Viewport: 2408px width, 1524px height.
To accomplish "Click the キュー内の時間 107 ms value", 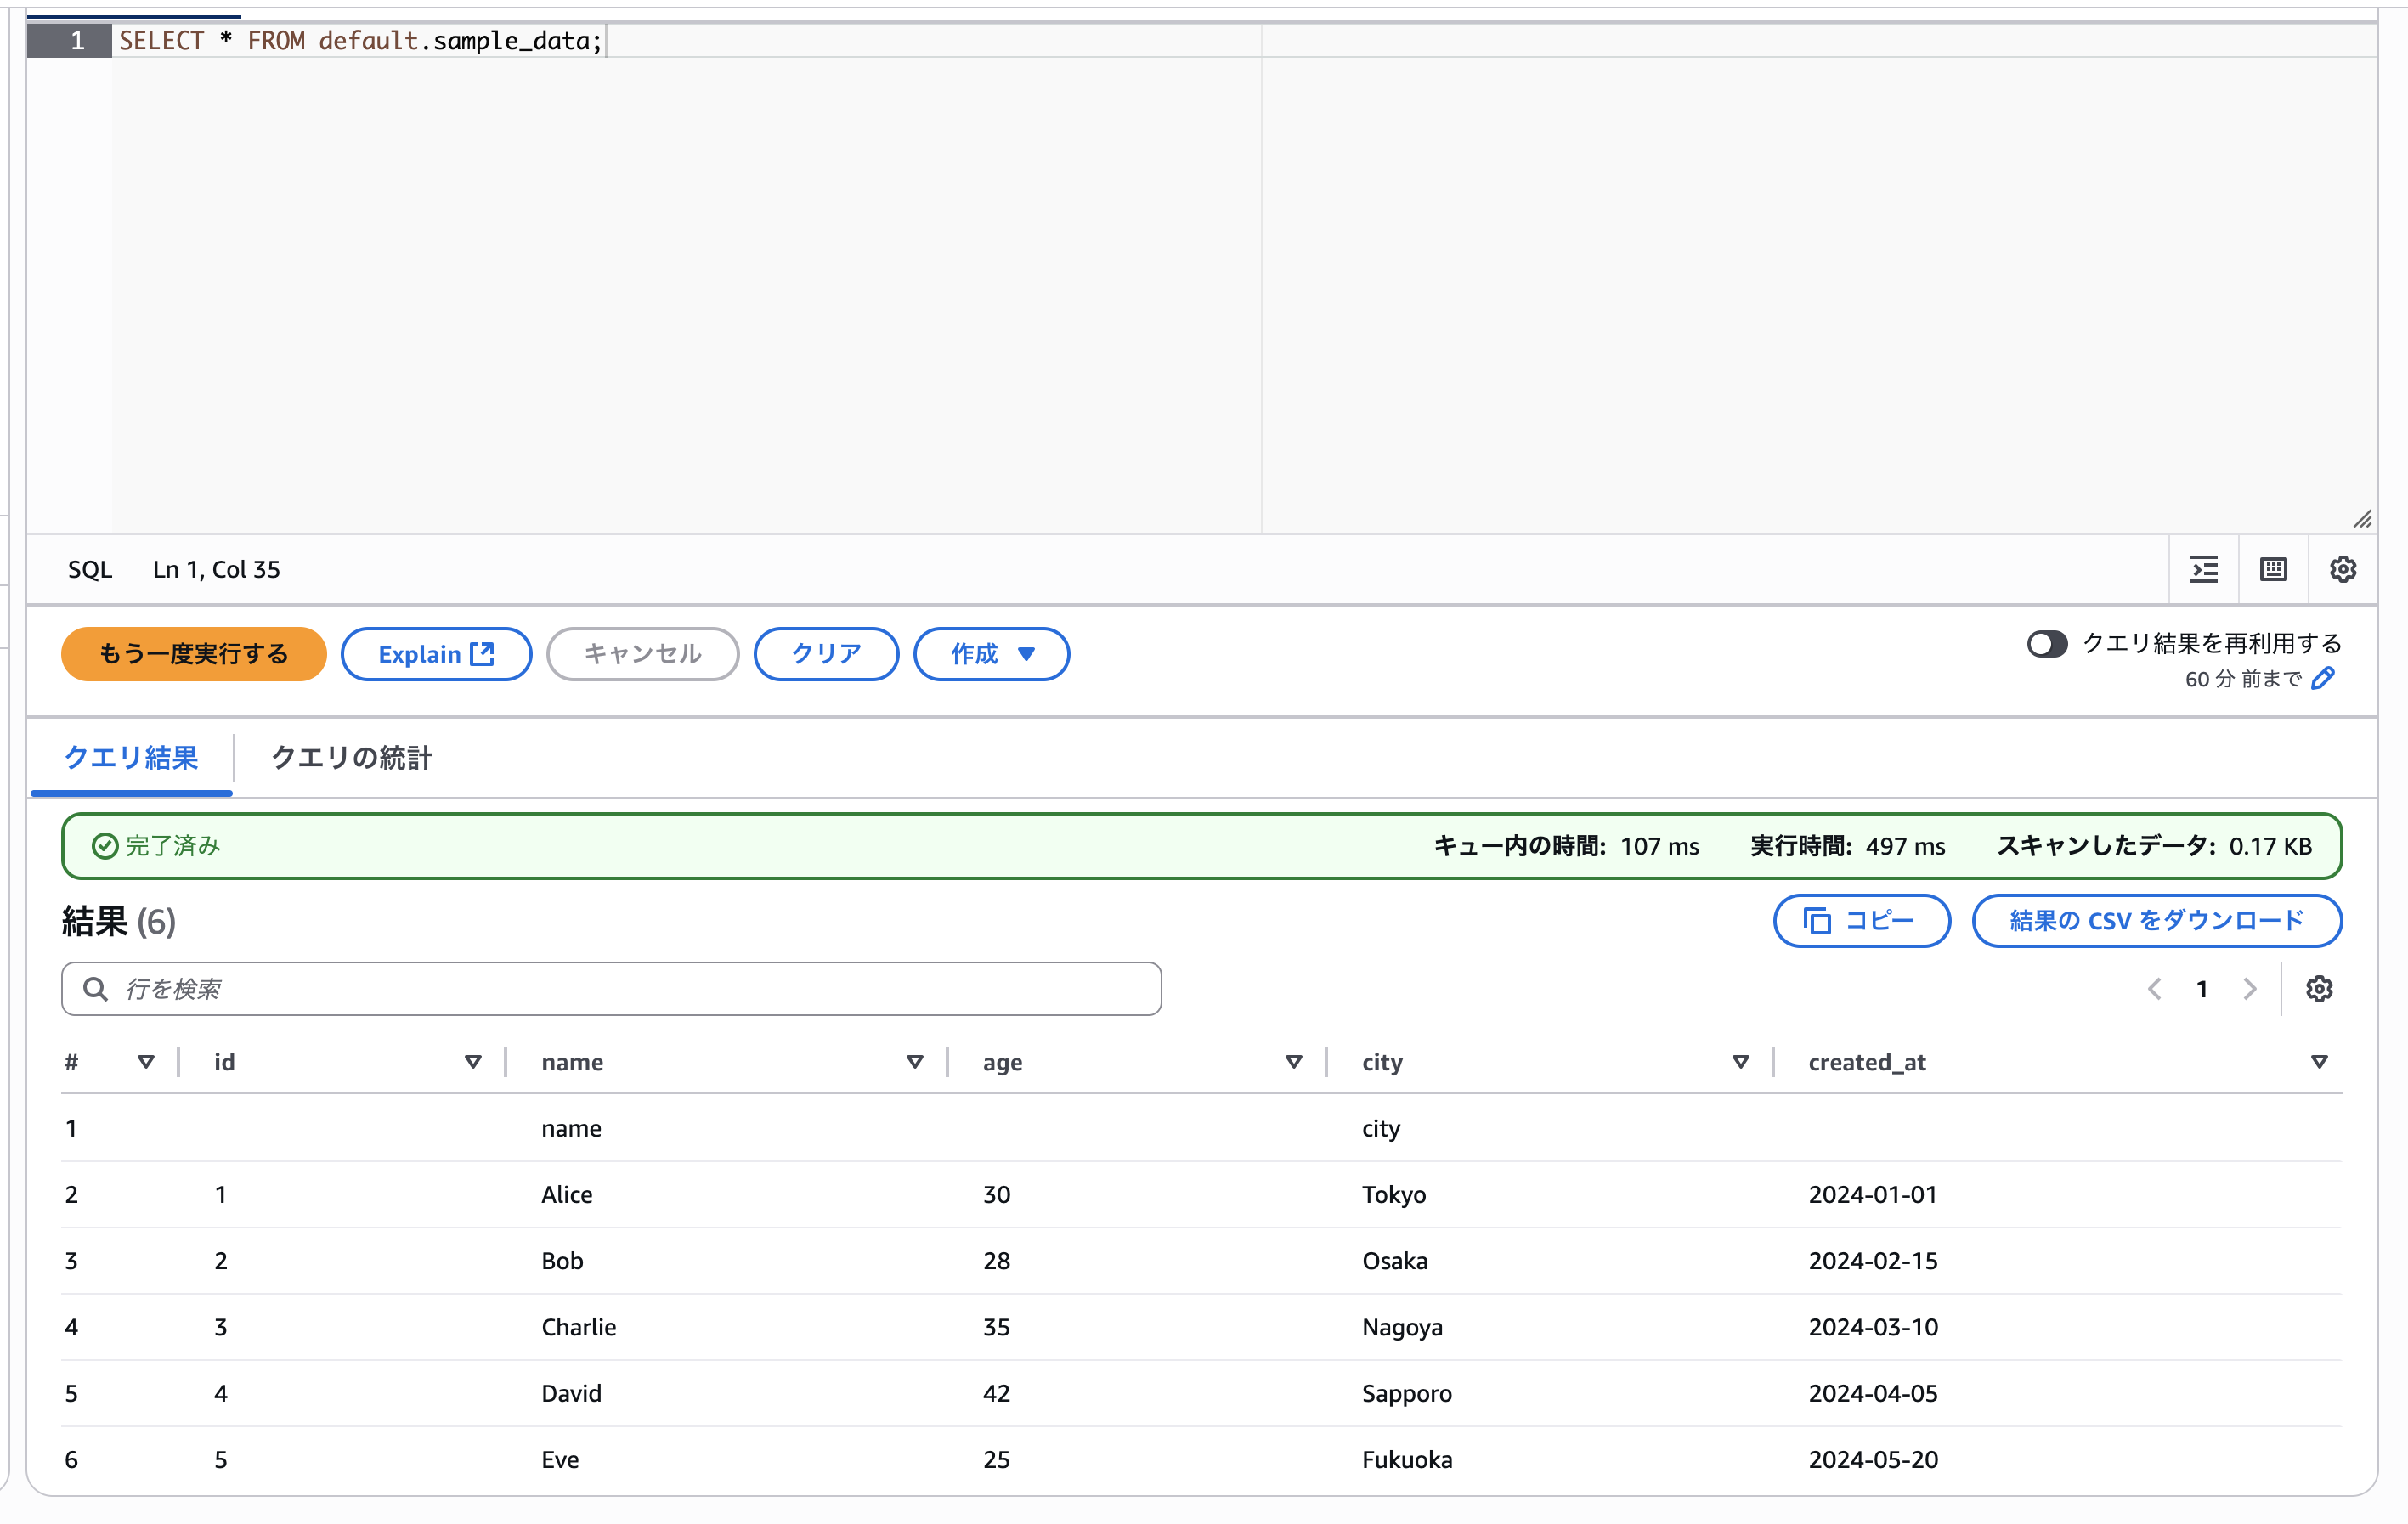I will (x=1659, y=846).
